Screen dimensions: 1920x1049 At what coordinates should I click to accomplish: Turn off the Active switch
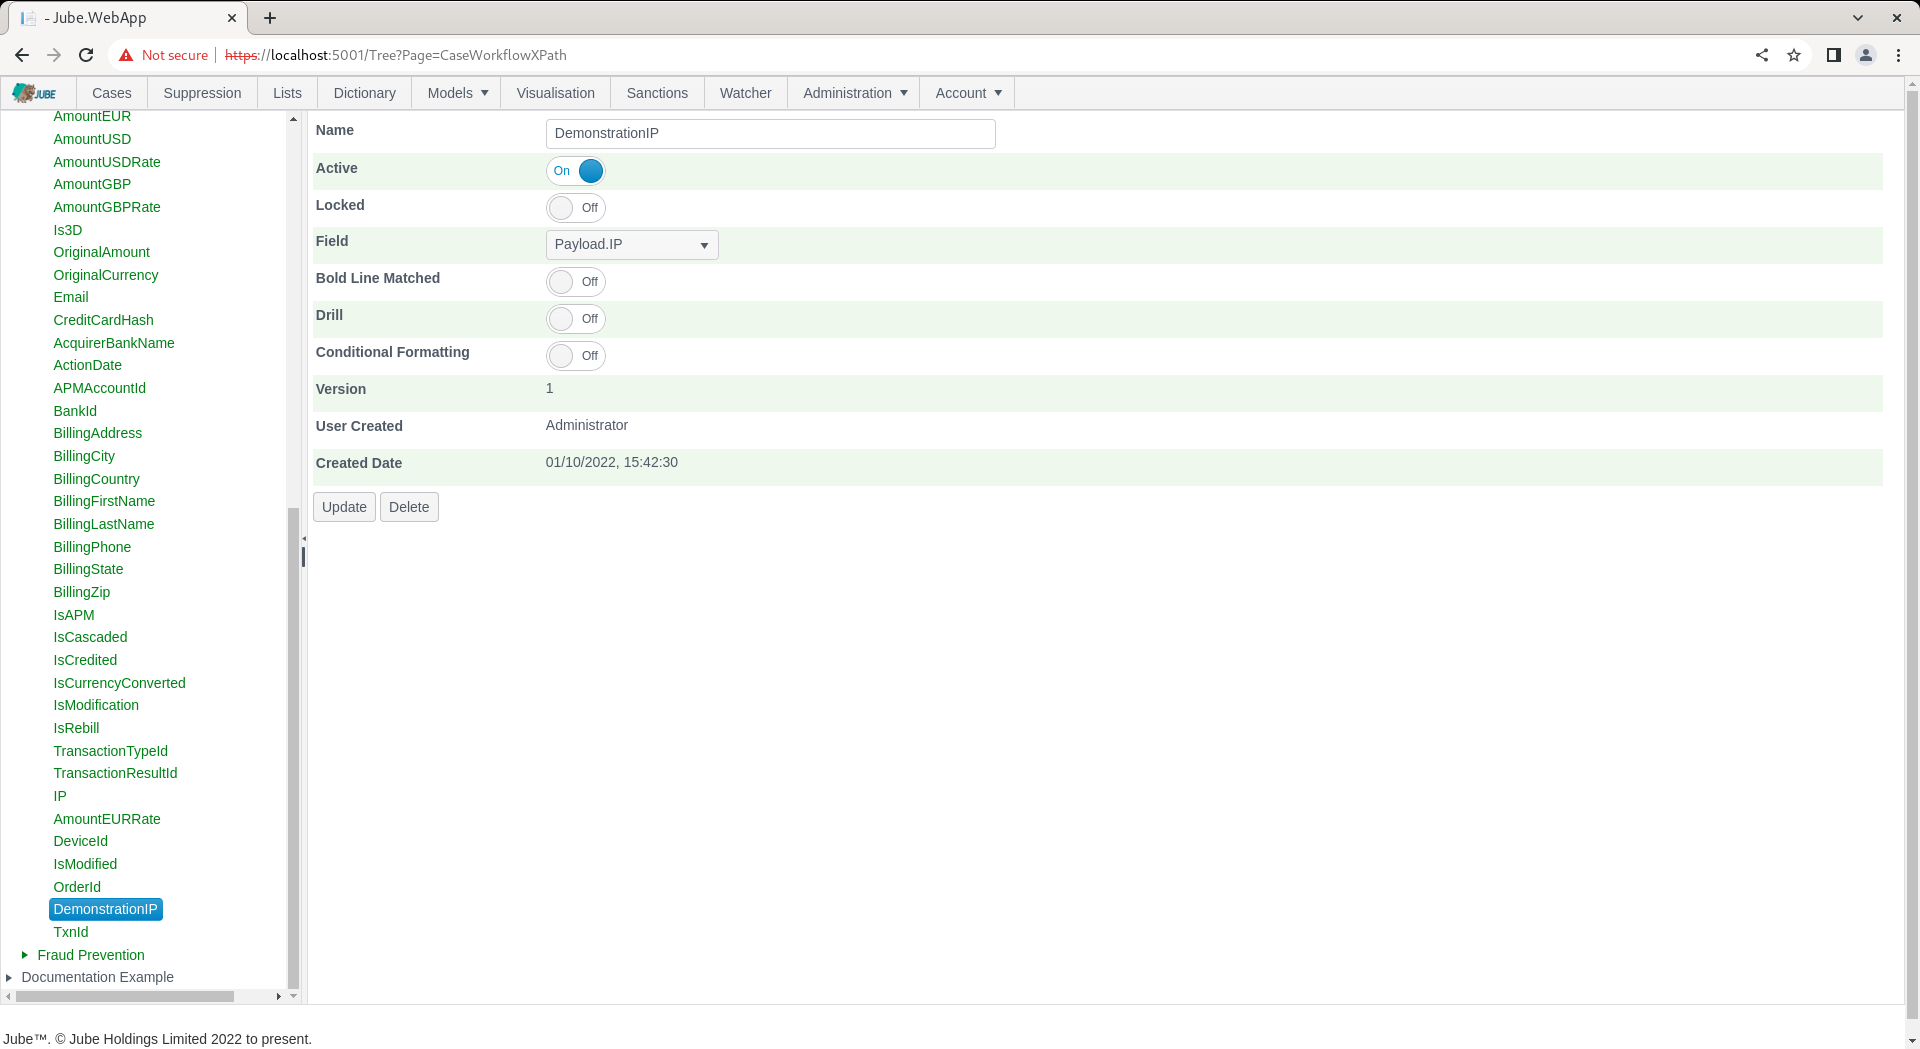(x=576, y=171)
